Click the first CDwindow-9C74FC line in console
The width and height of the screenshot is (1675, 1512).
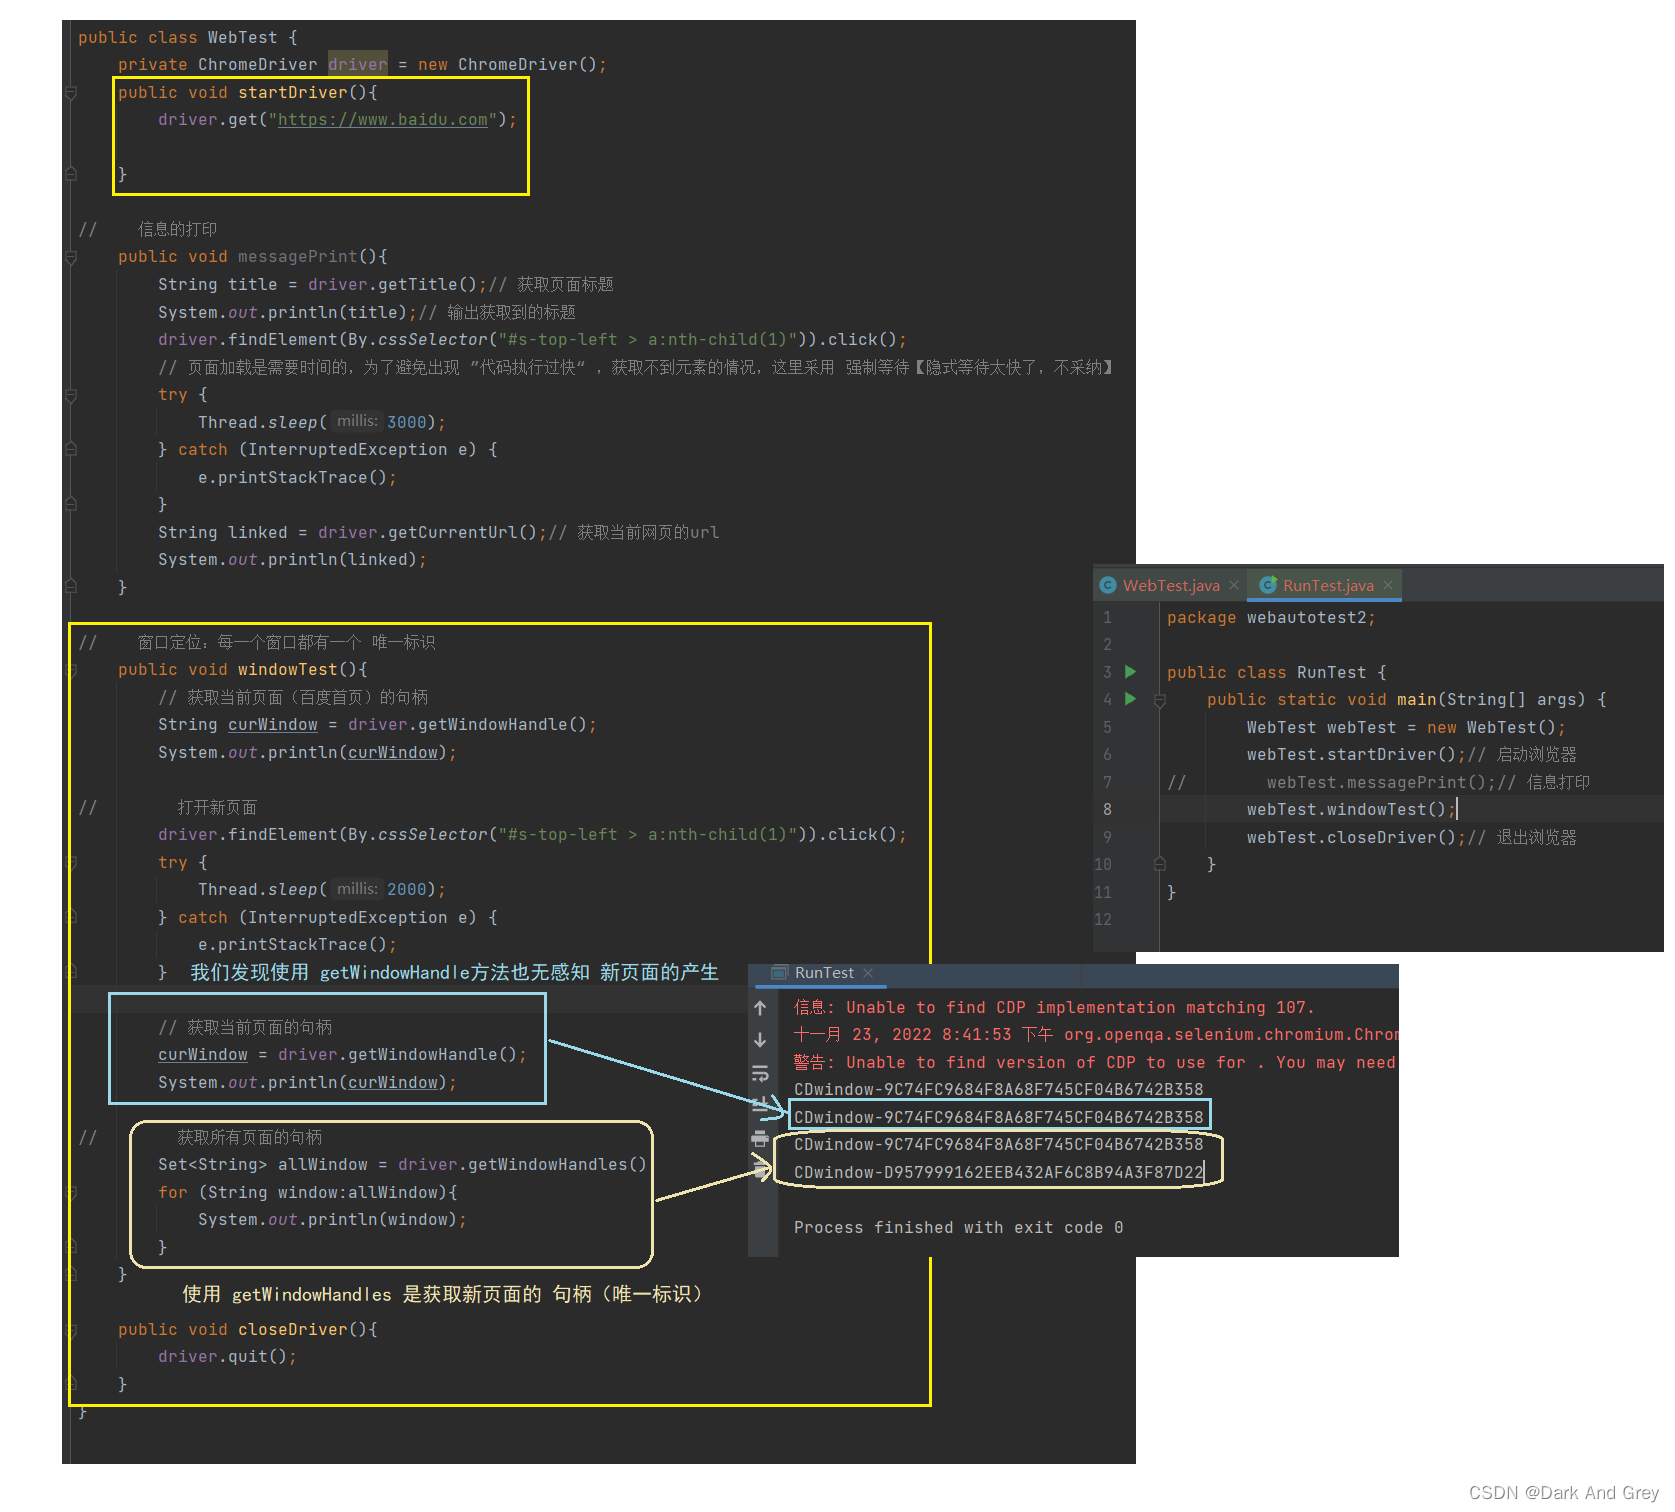pos(998,1089)
